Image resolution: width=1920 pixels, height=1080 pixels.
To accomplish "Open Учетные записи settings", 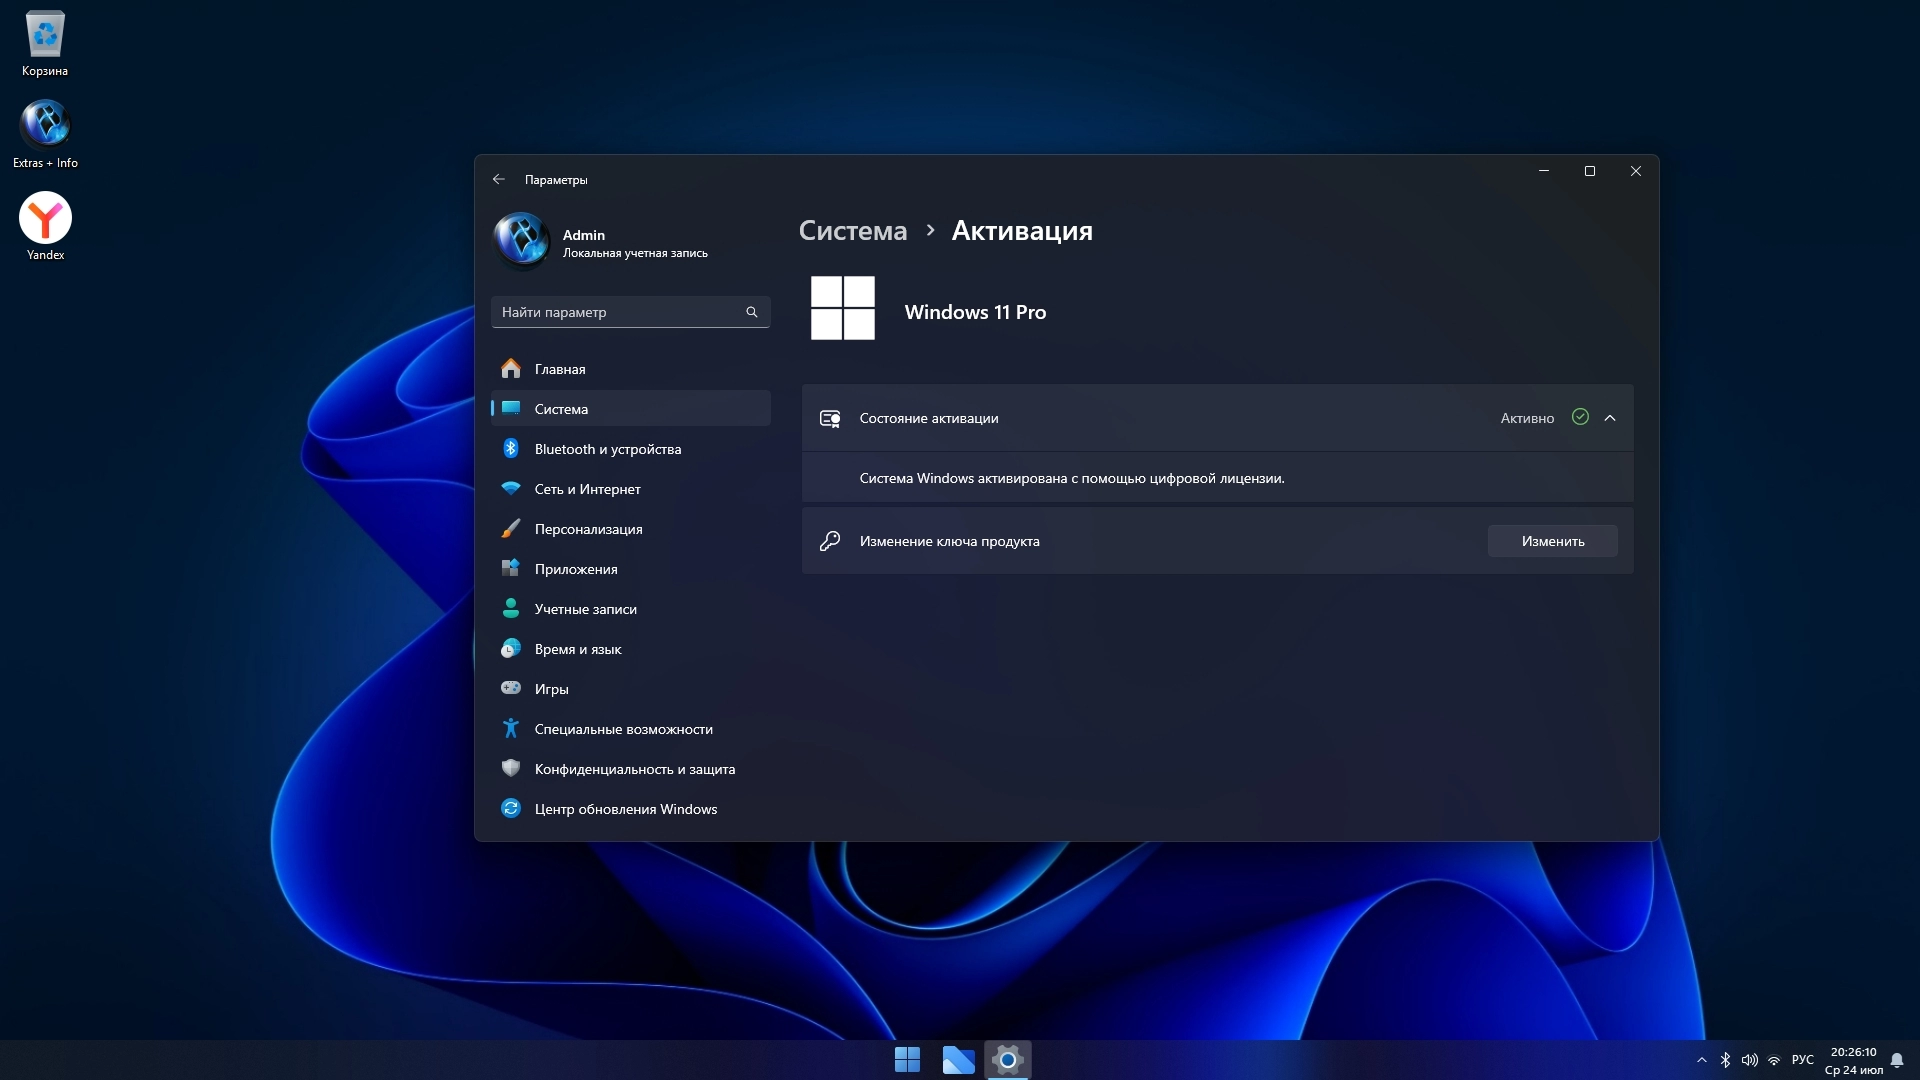I will coord(585,609).
